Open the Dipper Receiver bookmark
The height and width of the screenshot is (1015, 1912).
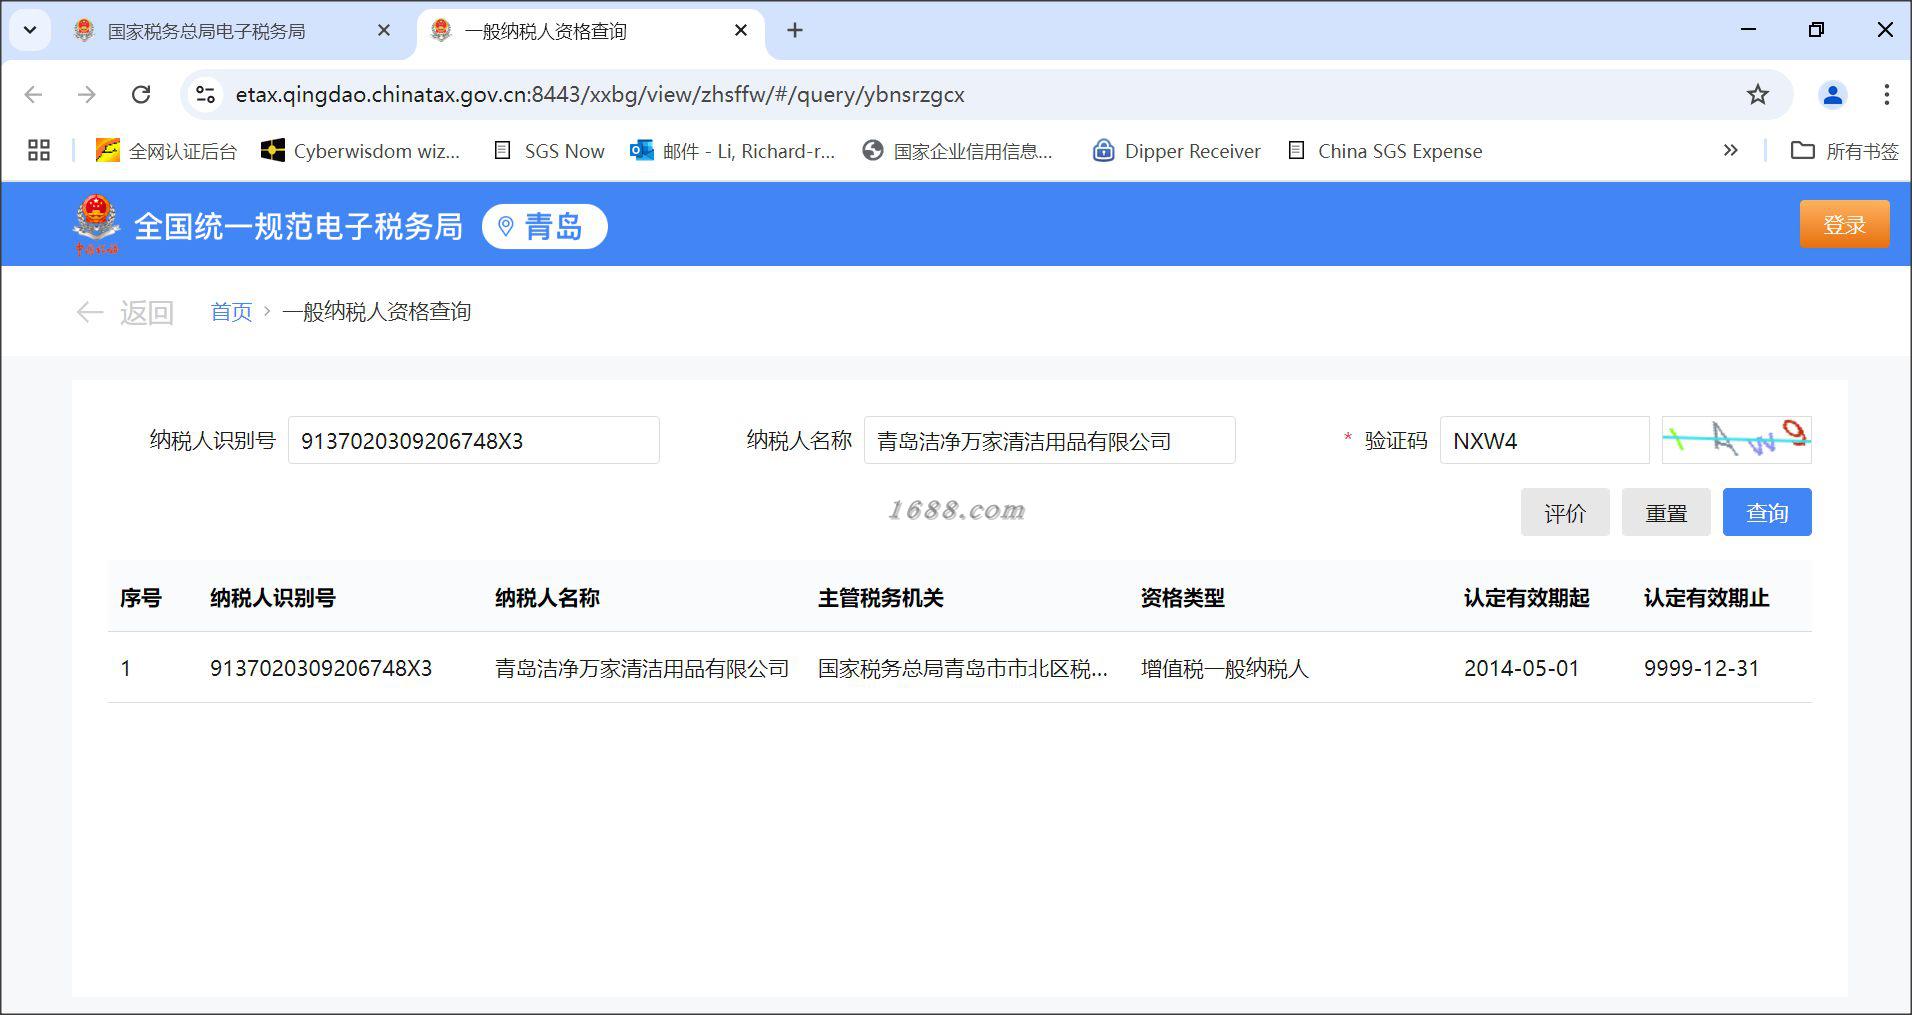(1176, 151)
